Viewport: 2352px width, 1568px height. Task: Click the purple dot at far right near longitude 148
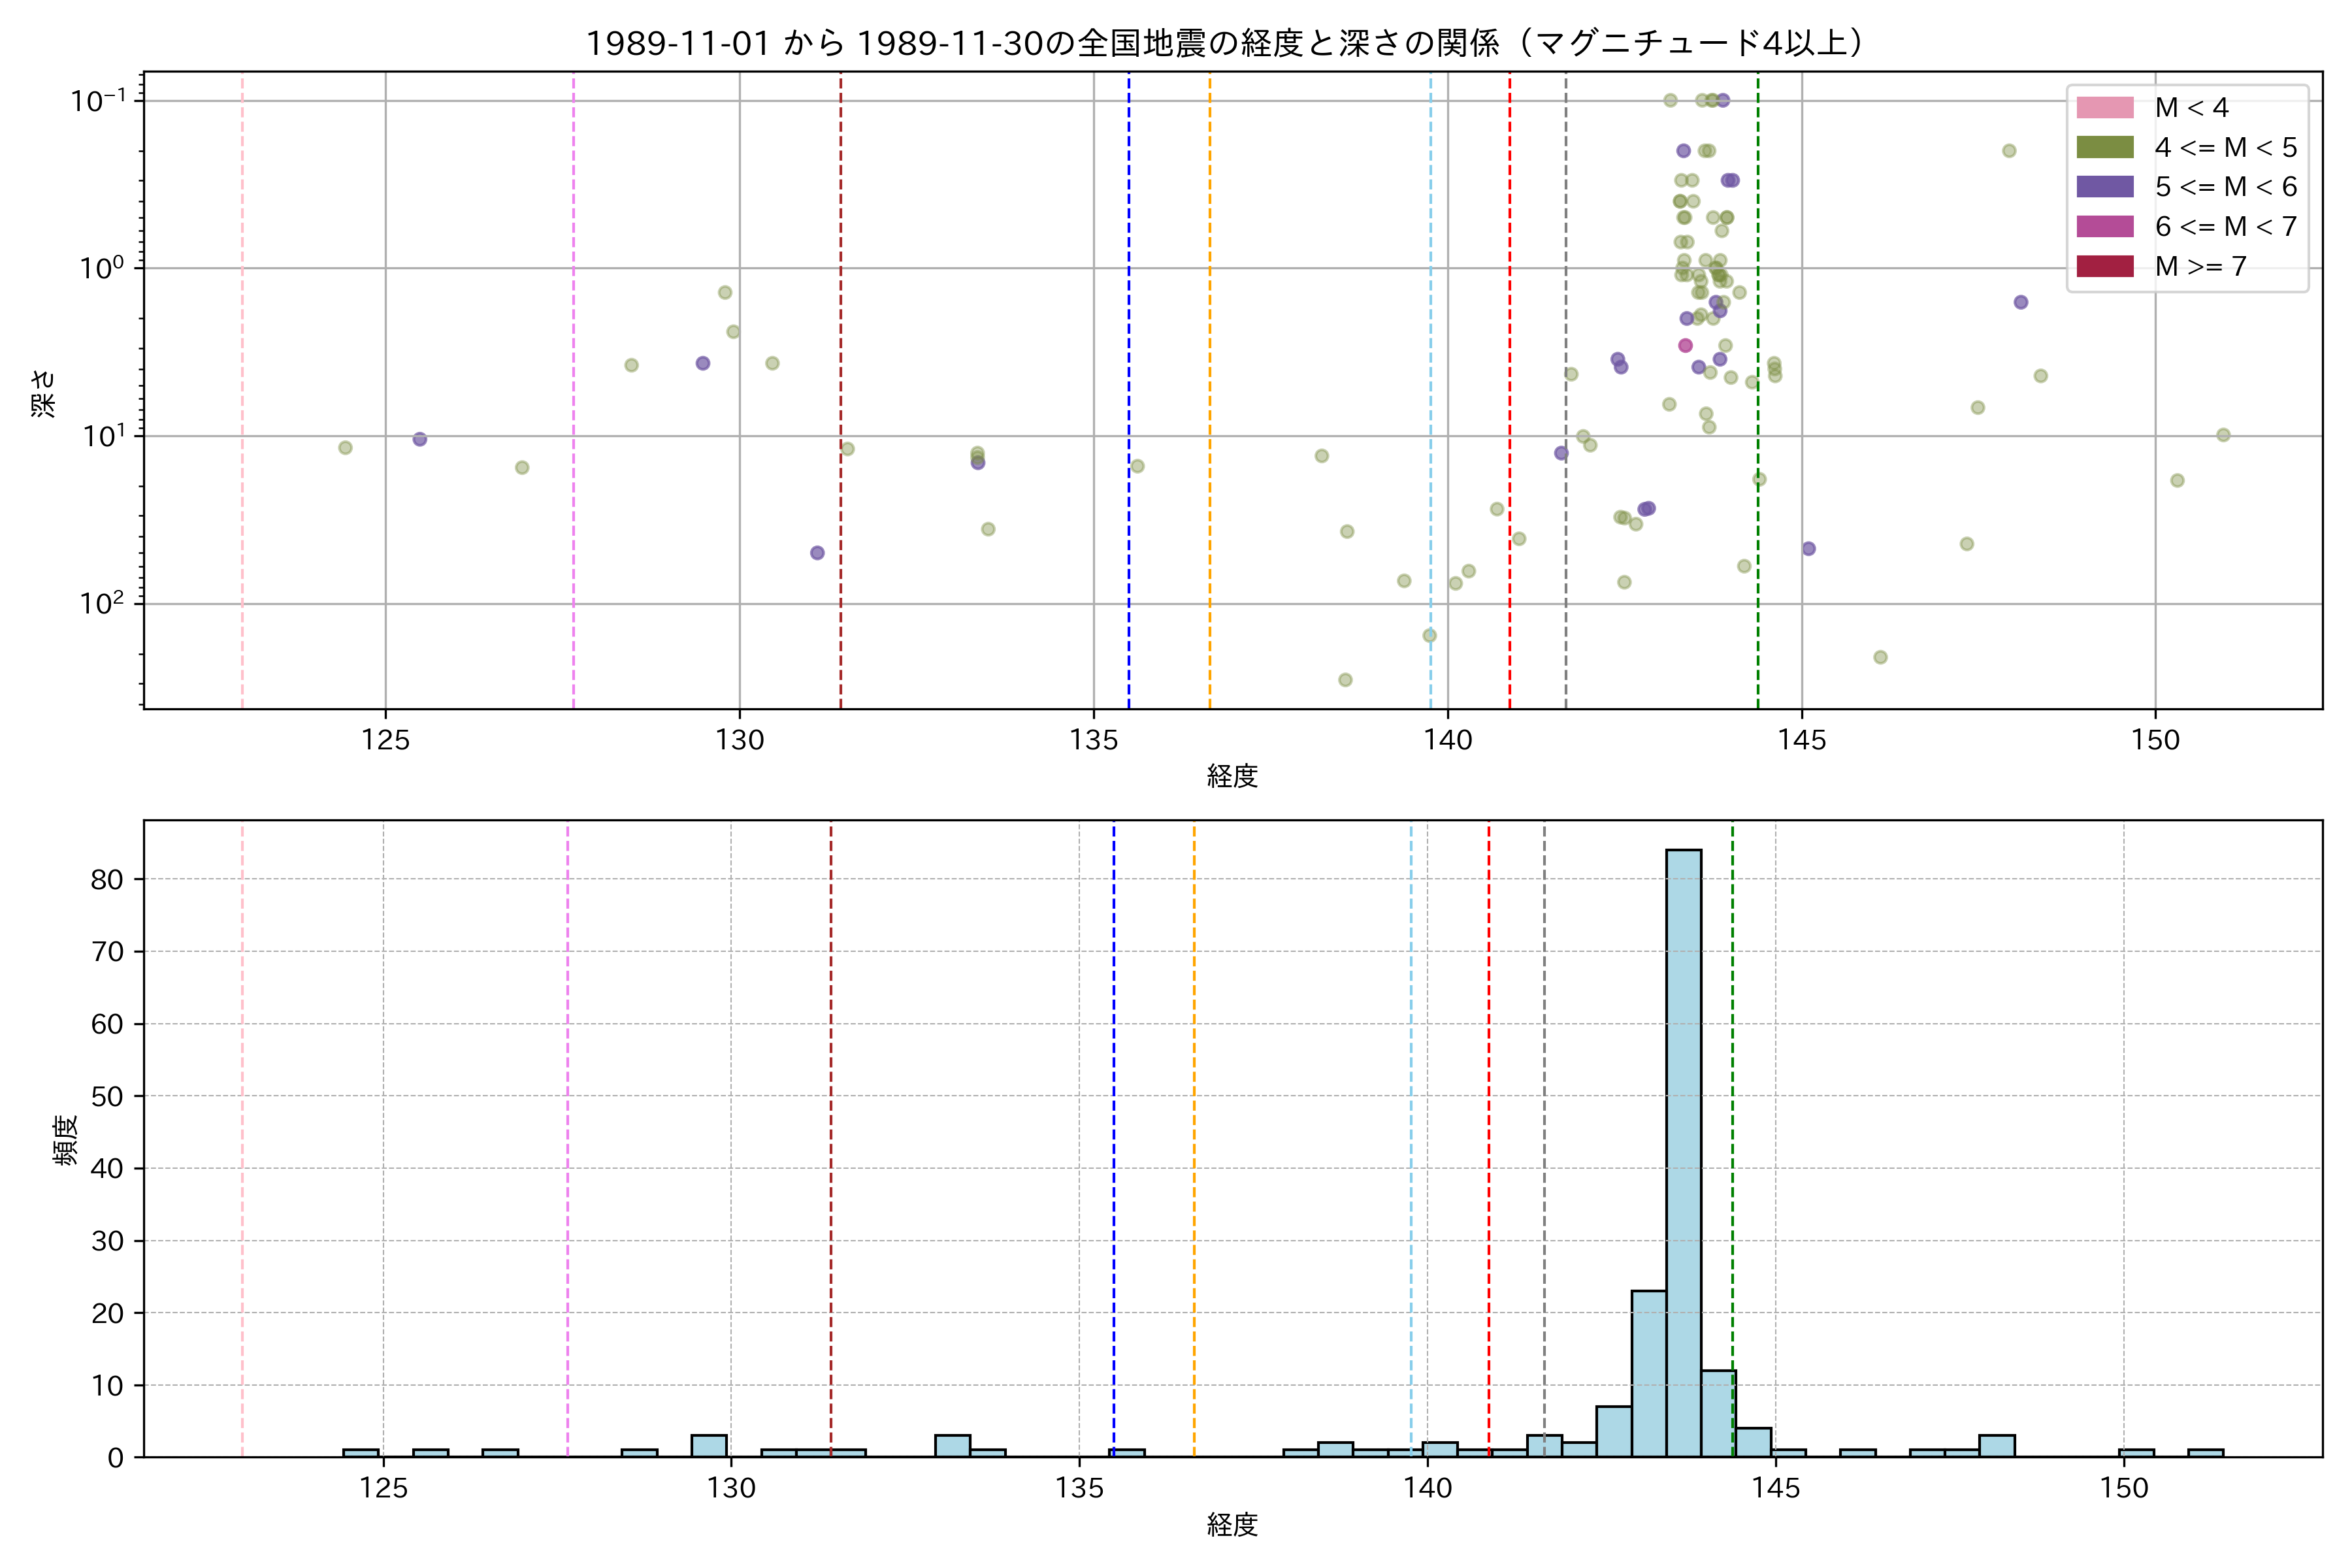pos(2020,302)
